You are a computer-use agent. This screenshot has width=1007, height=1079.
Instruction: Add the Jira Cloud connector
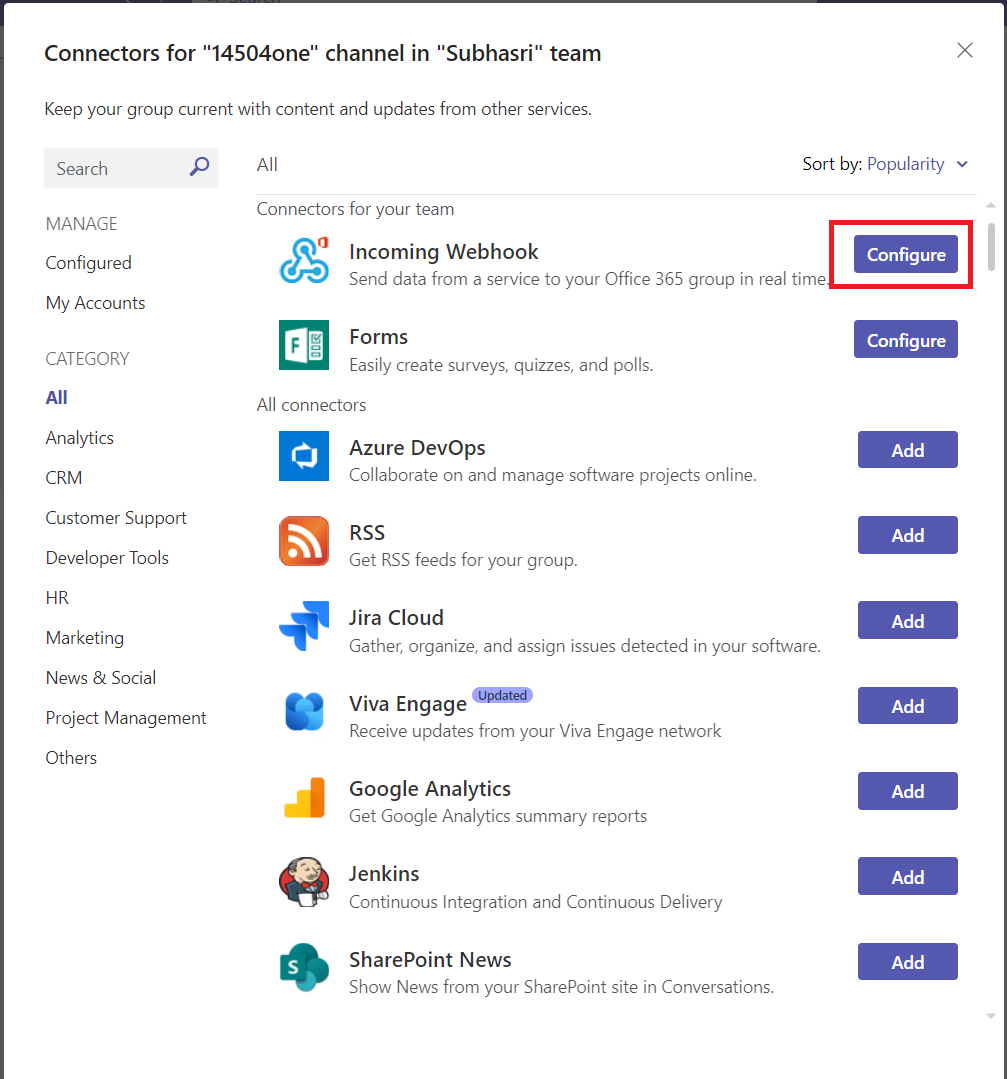click(907, 621)
